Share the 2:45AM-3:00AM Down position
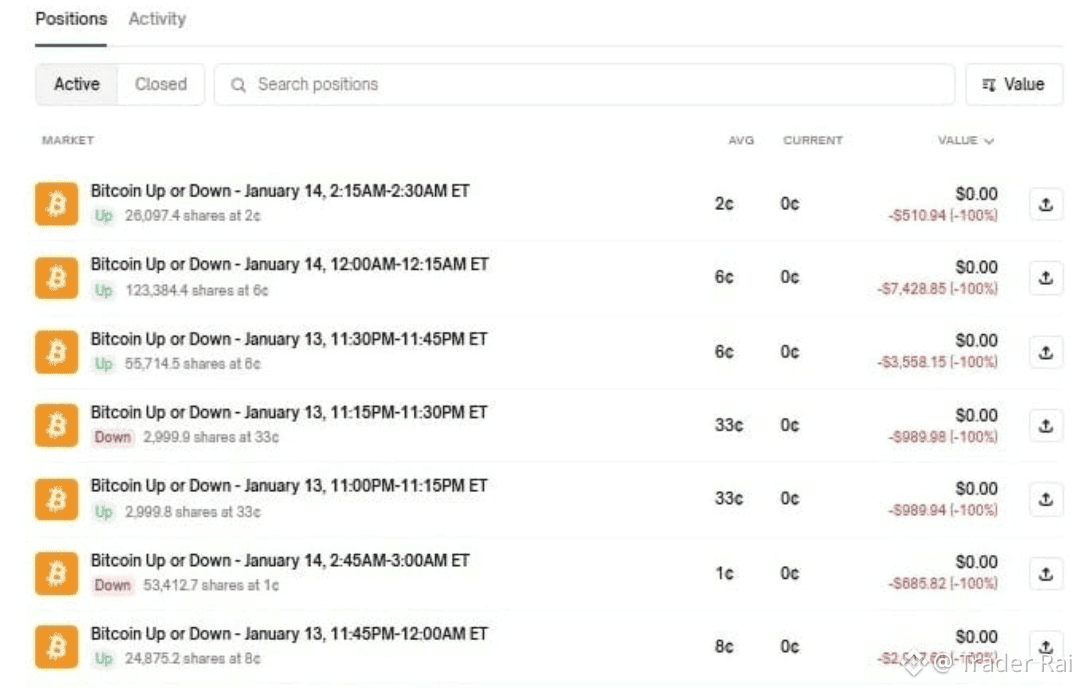This screenshot has height=688, width=1080. pyautogui.click(x=1045, y=573)
